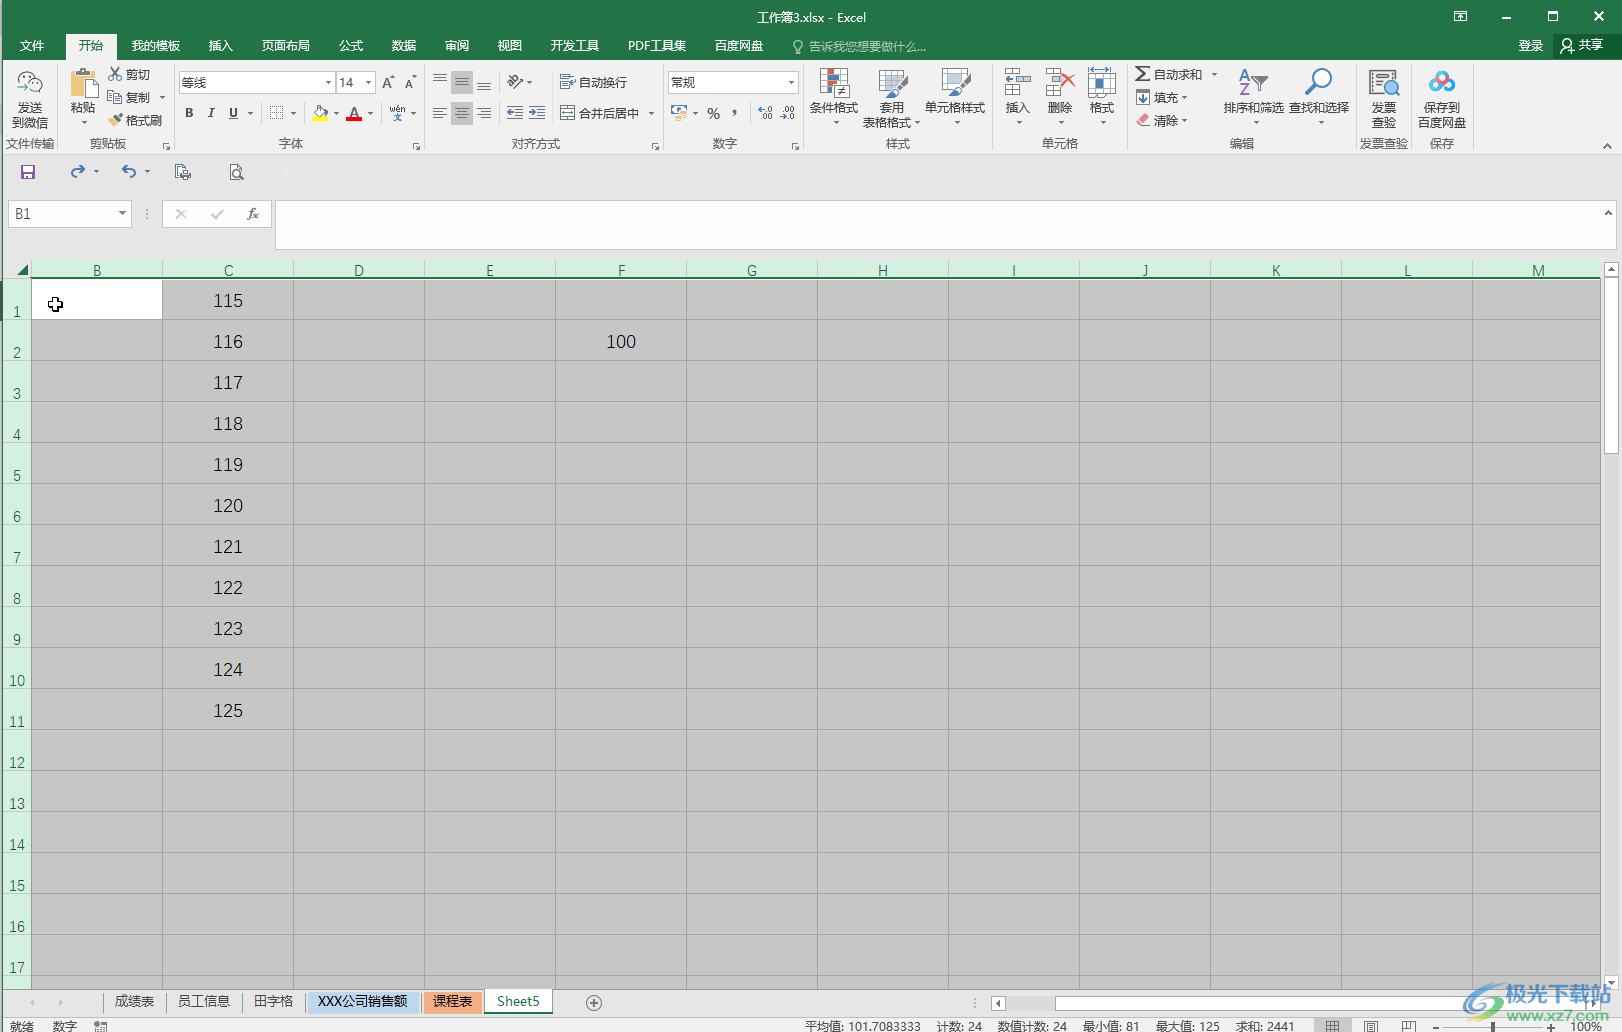Click the 复制 Copy button

(x=129, y=97)
